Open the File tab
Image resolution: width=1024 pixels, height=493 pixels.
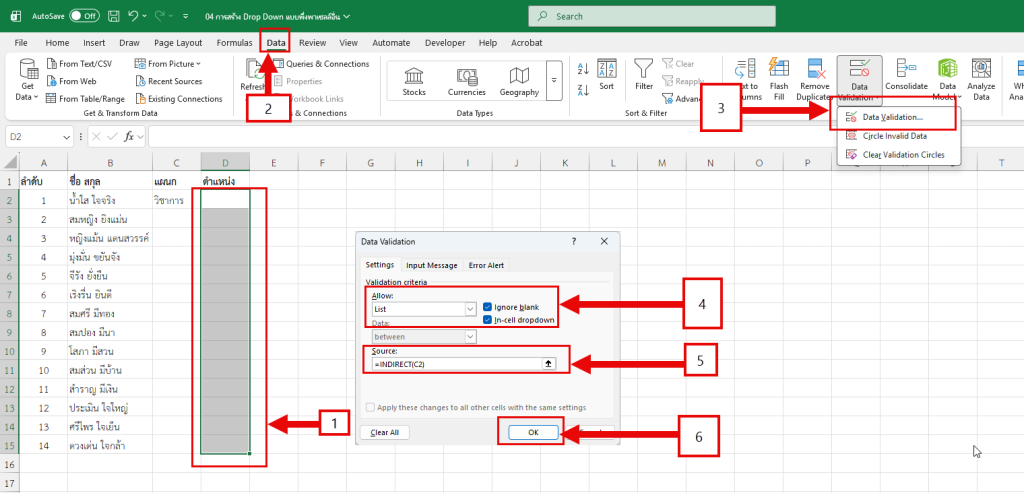coord(21,43)
